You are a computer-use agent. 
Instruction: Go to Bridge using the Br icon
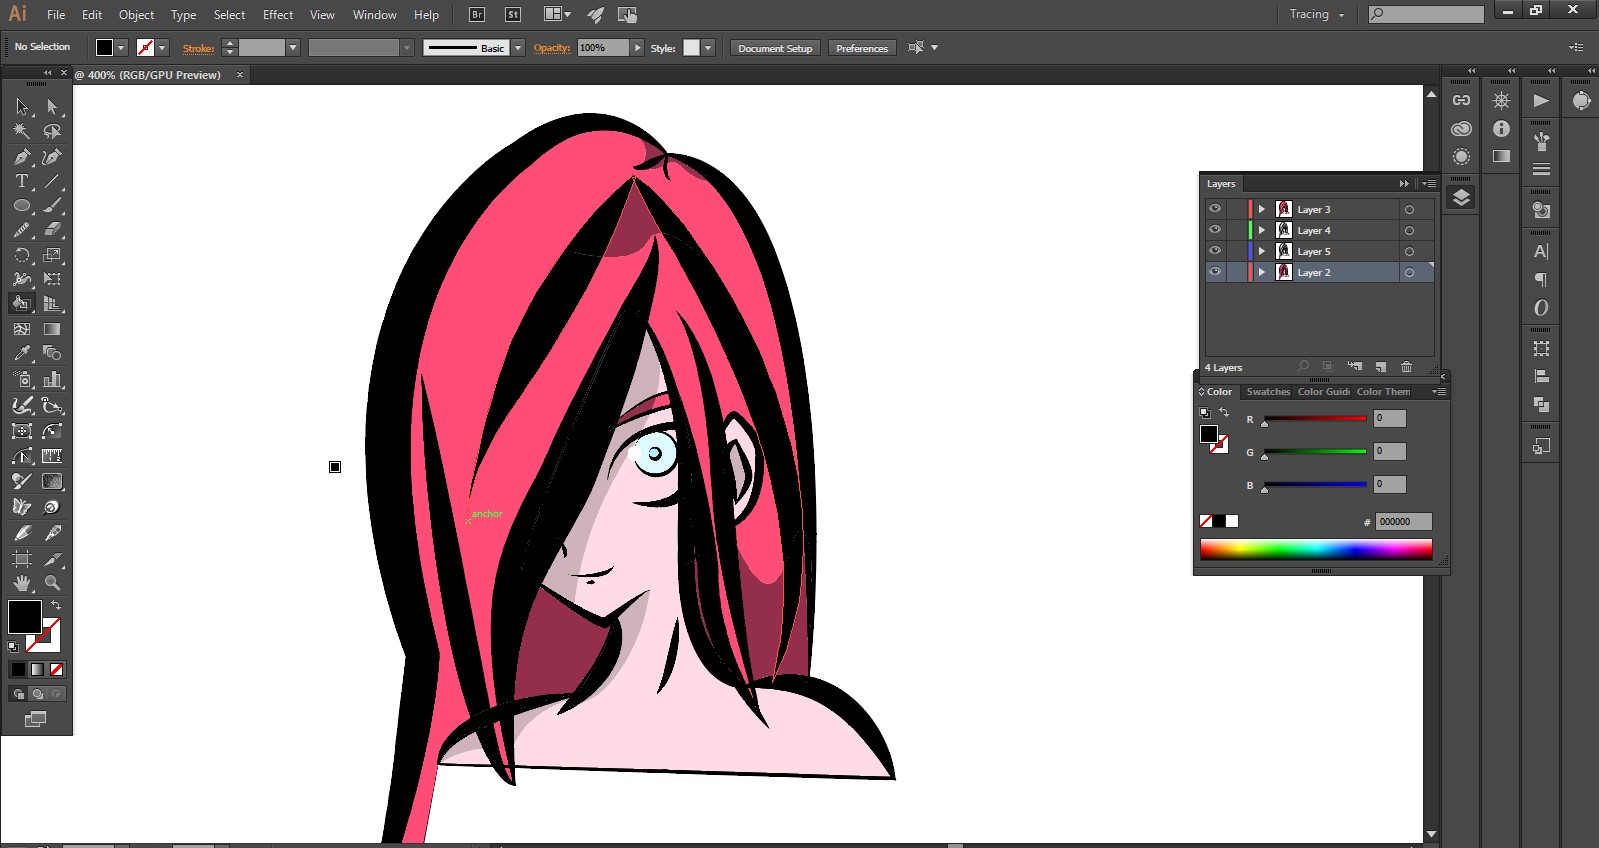pos(477,14)
